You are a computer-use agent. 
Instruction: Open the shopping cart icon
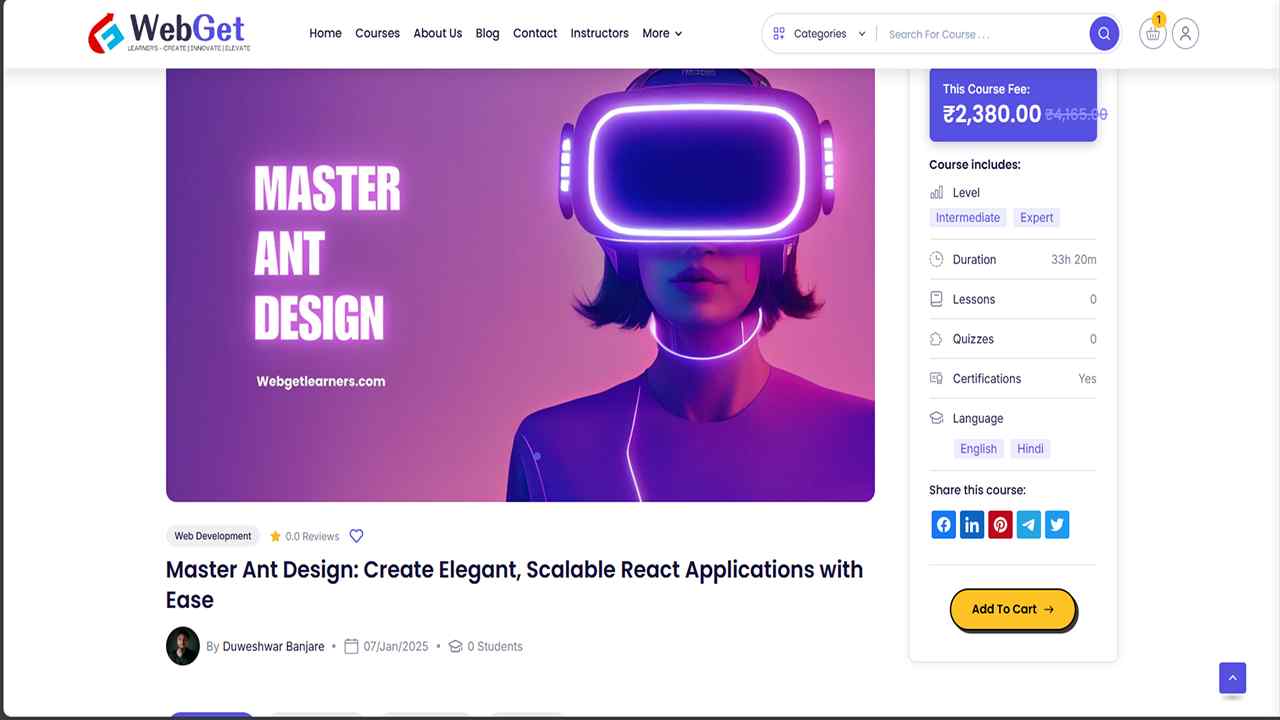(x=1153, y=34)
